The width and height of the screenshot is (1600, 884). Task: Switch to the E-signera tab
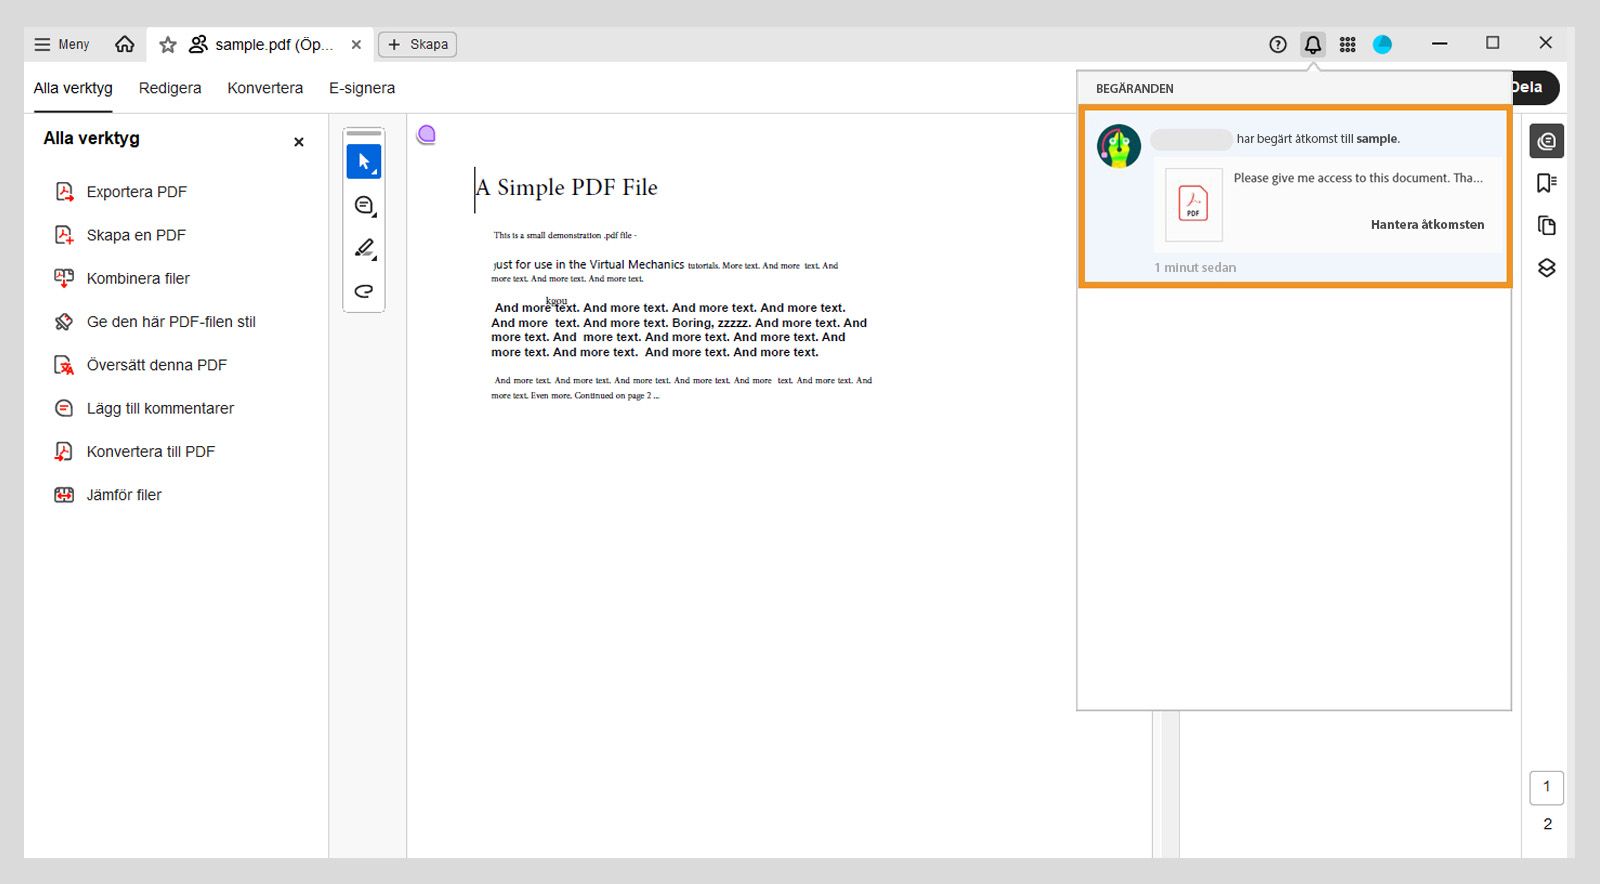click(362, 88)
